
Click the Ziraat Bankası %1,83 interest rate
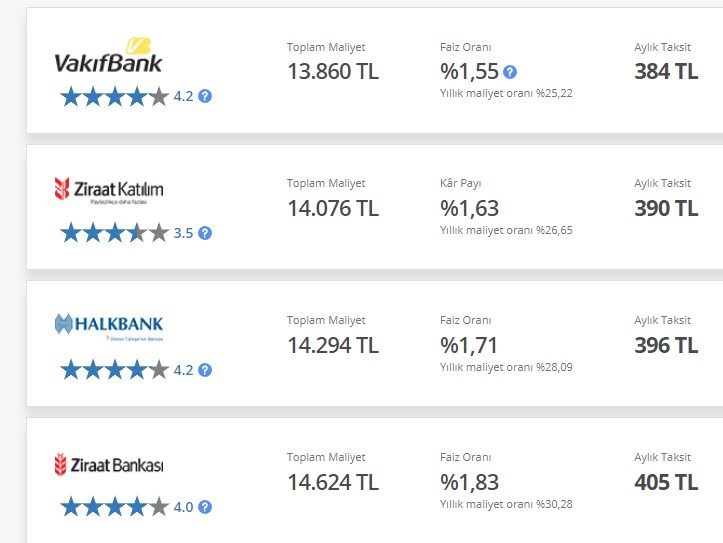(469, 482)
